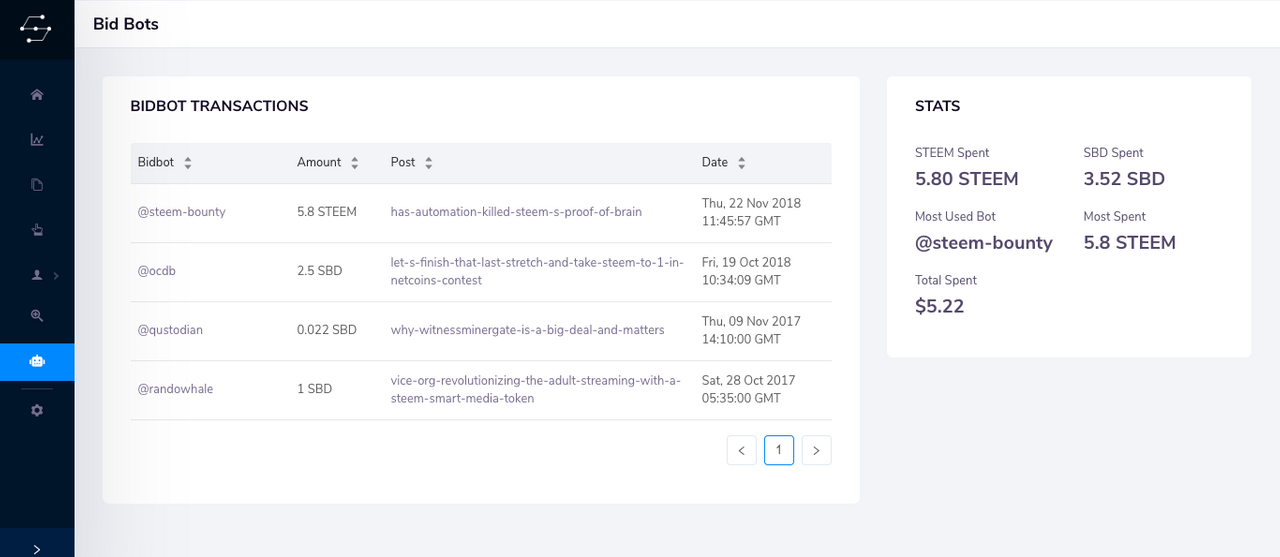Sort the table by Bidbot column
Viewport: 1280px width, 557px height.
(187, 162)
